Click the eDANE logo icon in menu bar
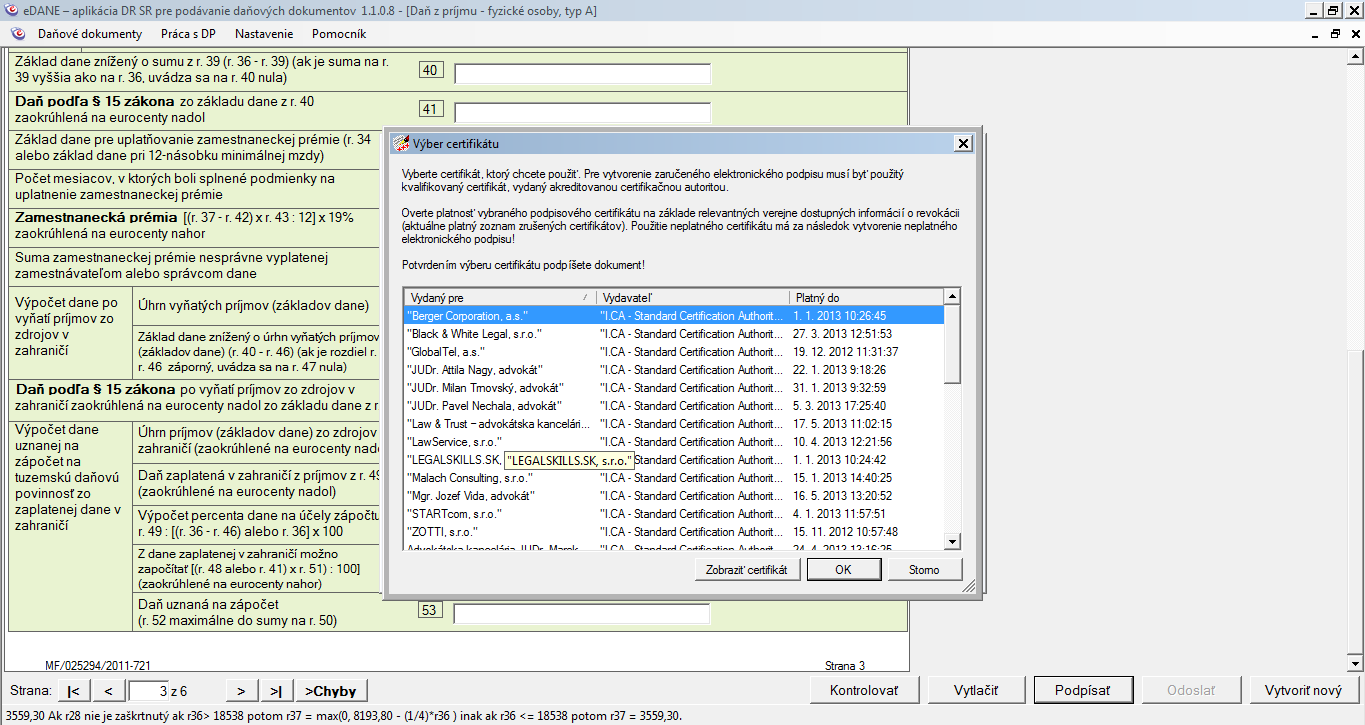This screenshot has height=725, width=1365. pos(17,34)
